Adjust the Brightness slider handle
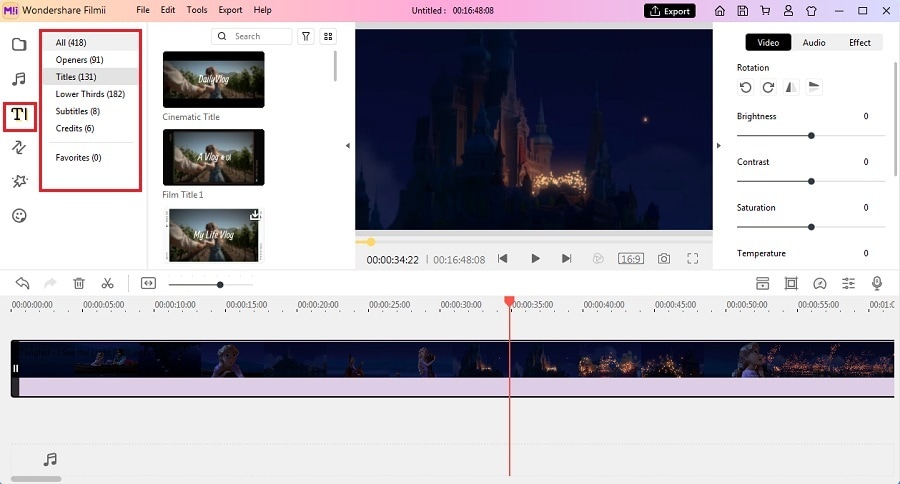Image resolution: width=900 pixels, height=484 pixels. pyautogui.click(x=811, y=135)
